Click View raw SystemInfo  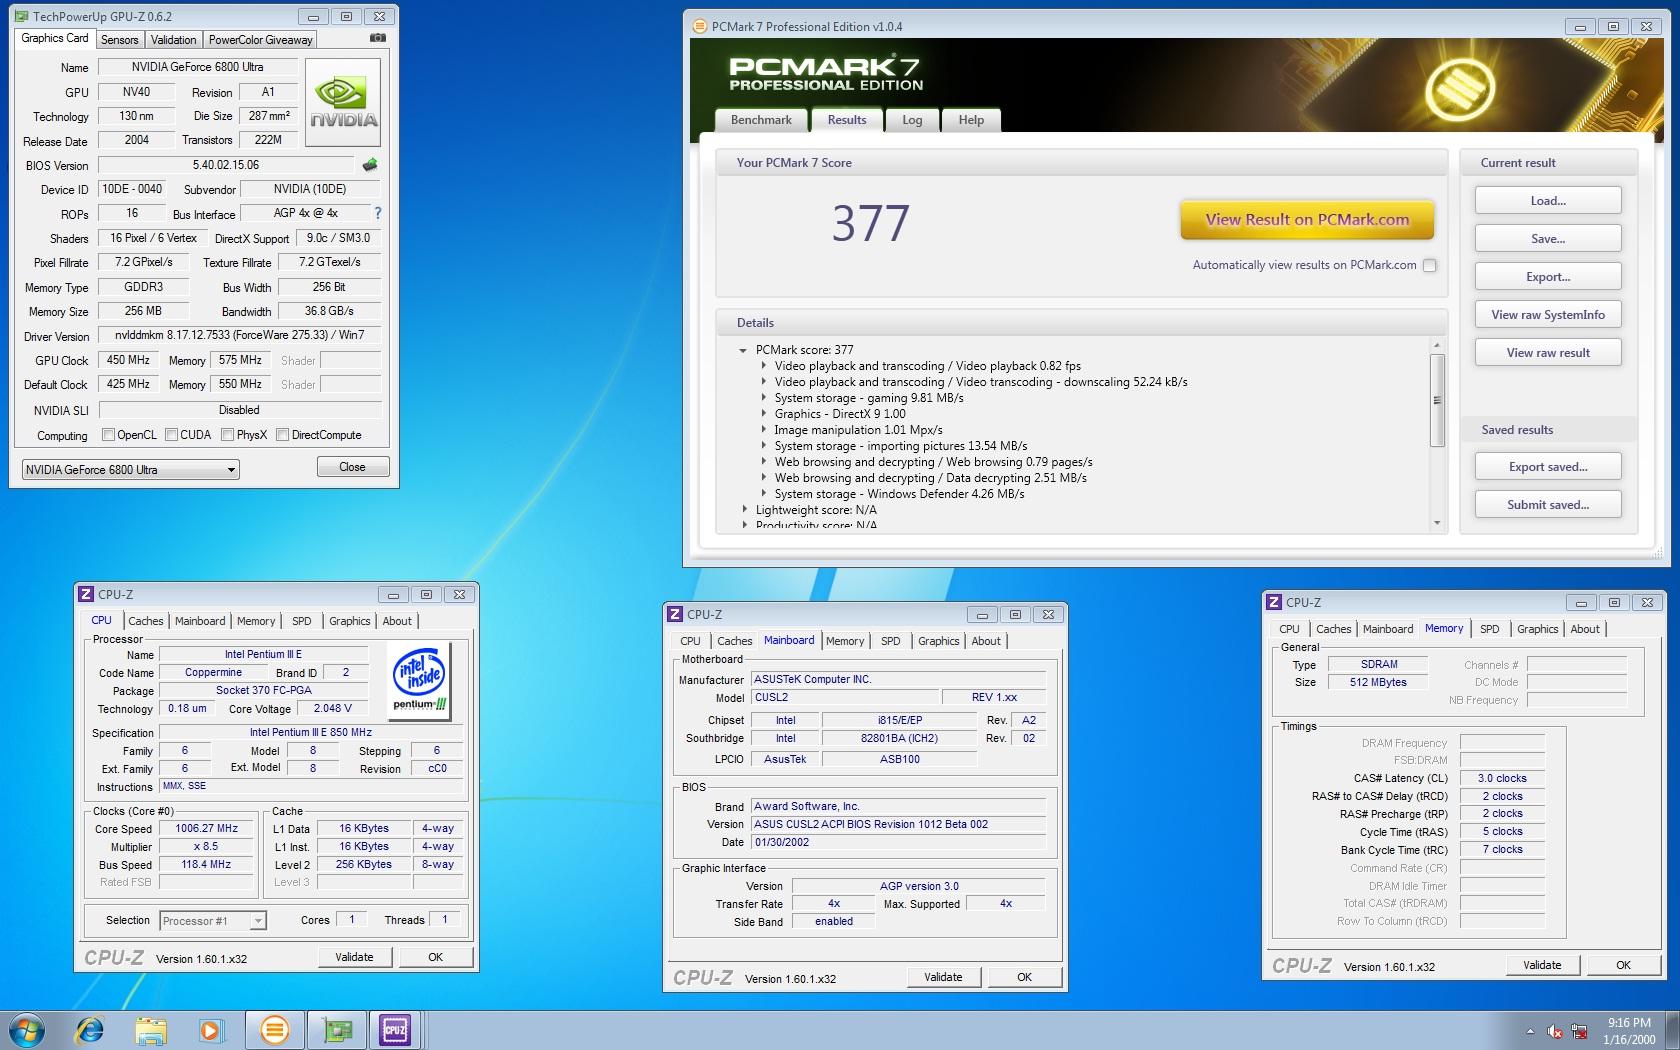tap(1548, 315)
